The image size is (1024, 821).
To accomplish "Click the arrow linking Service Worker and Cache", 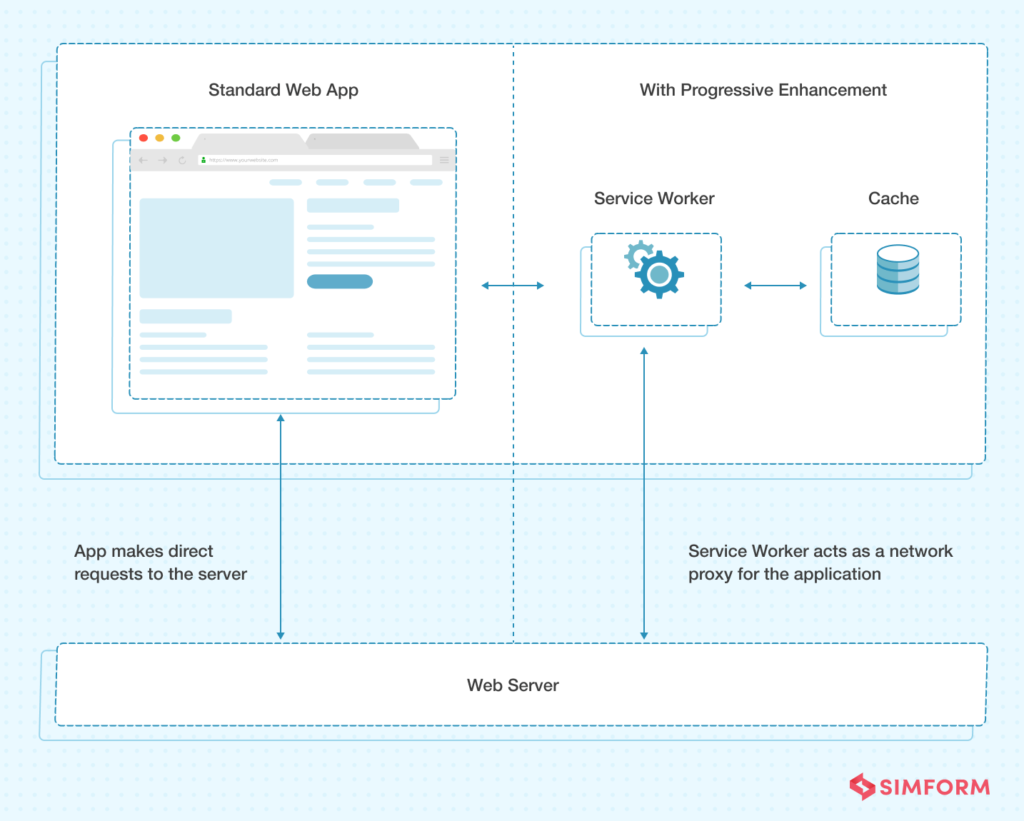I will (775, 285).
